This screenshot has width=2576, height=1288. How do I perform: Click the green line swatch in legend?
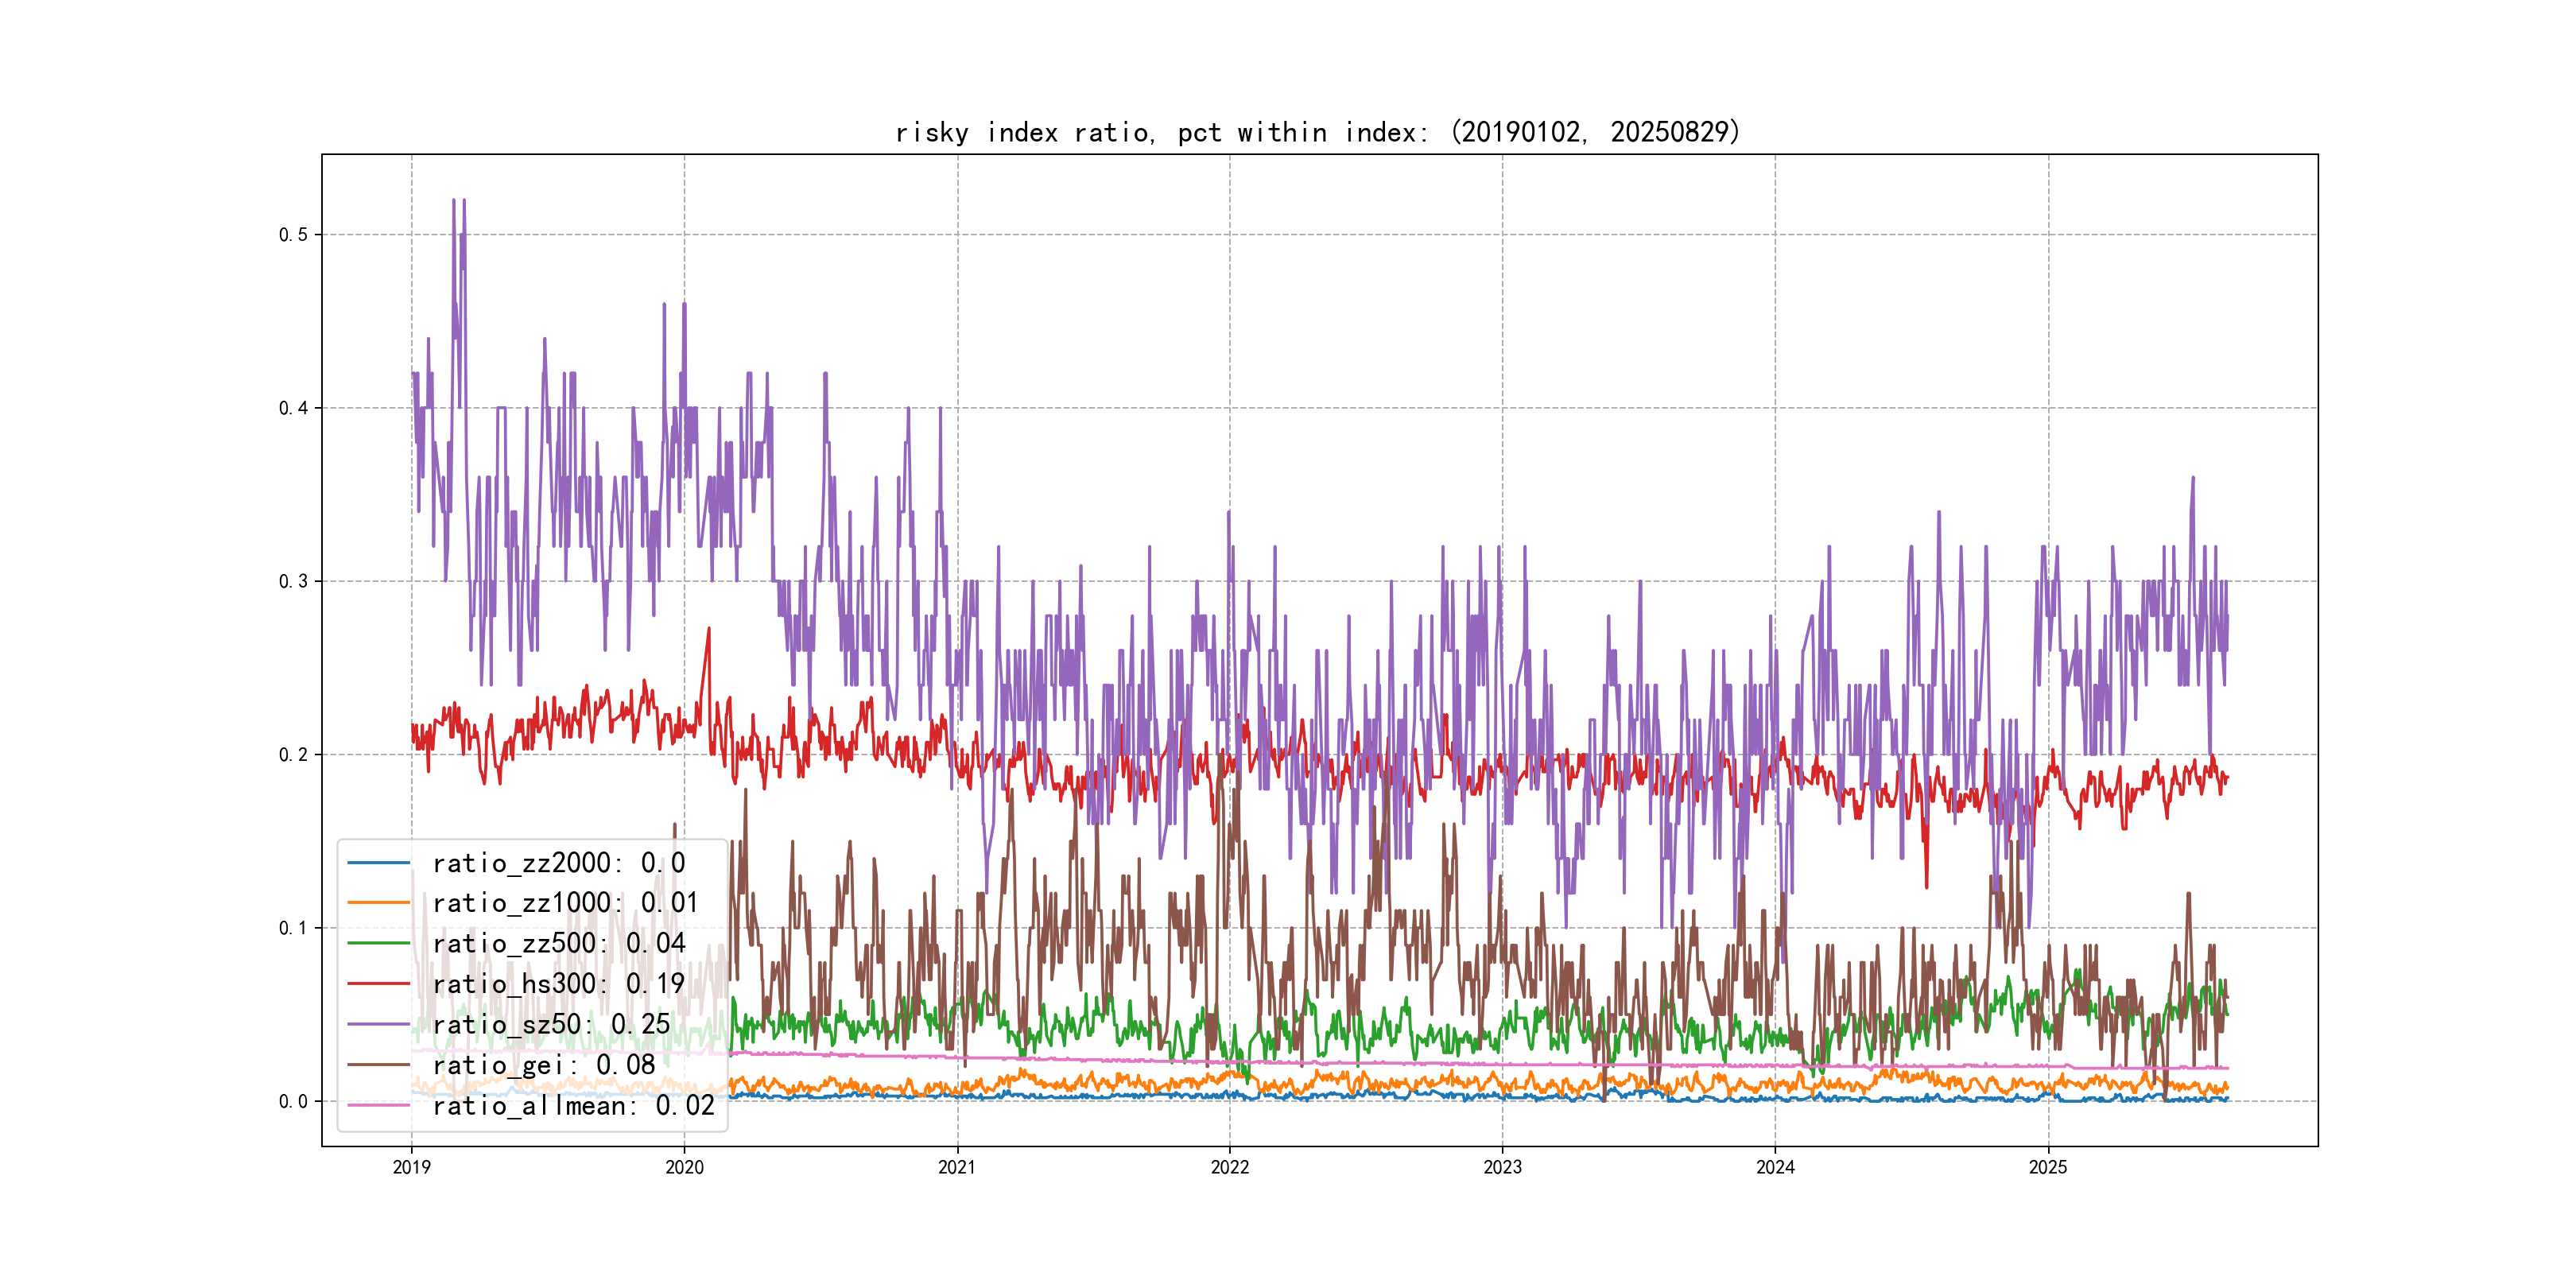tap(379, 943)
